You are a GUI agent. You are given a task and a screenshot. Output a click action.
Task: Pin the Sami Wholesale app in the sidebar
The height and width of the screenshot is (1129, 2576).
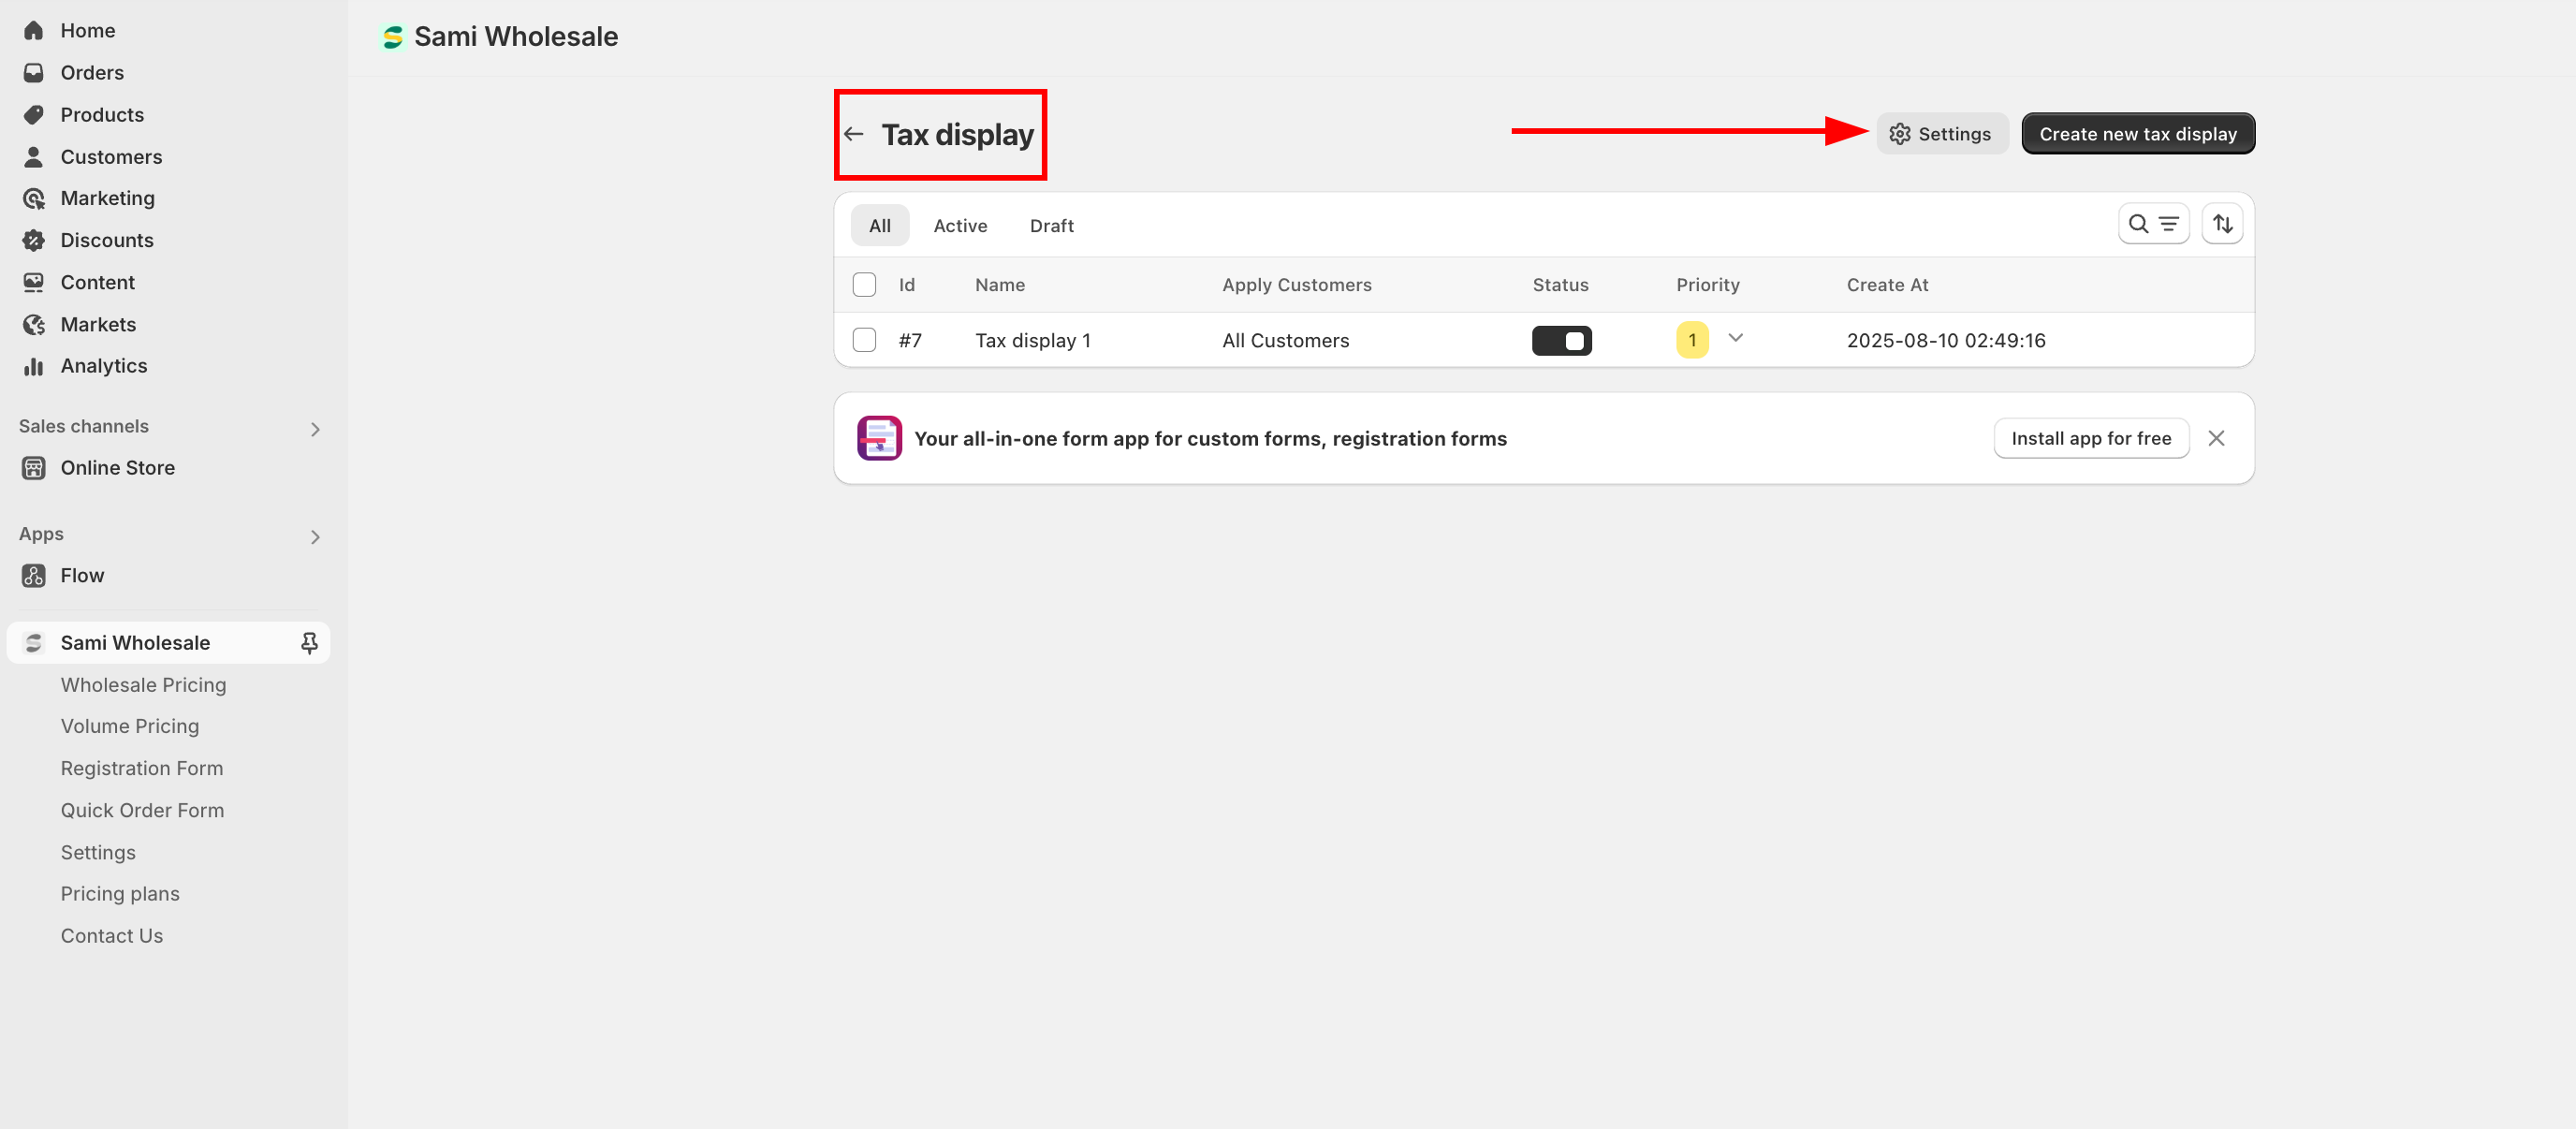click(309, 643)
